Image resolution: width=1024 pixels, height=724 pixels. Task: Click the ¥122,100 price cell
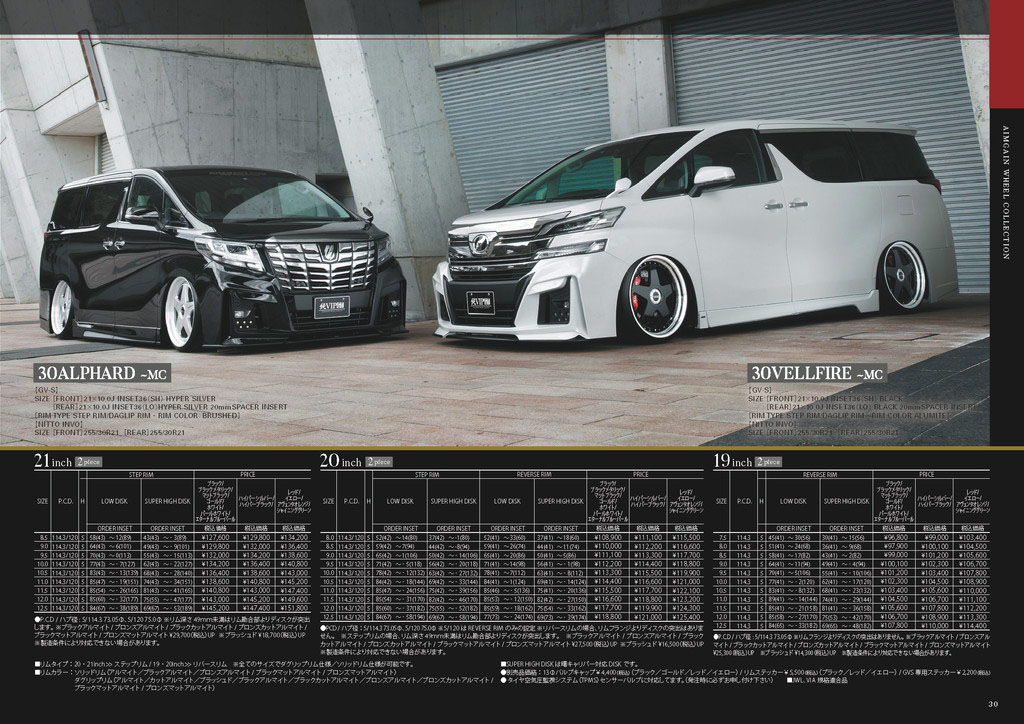point(686,590)
